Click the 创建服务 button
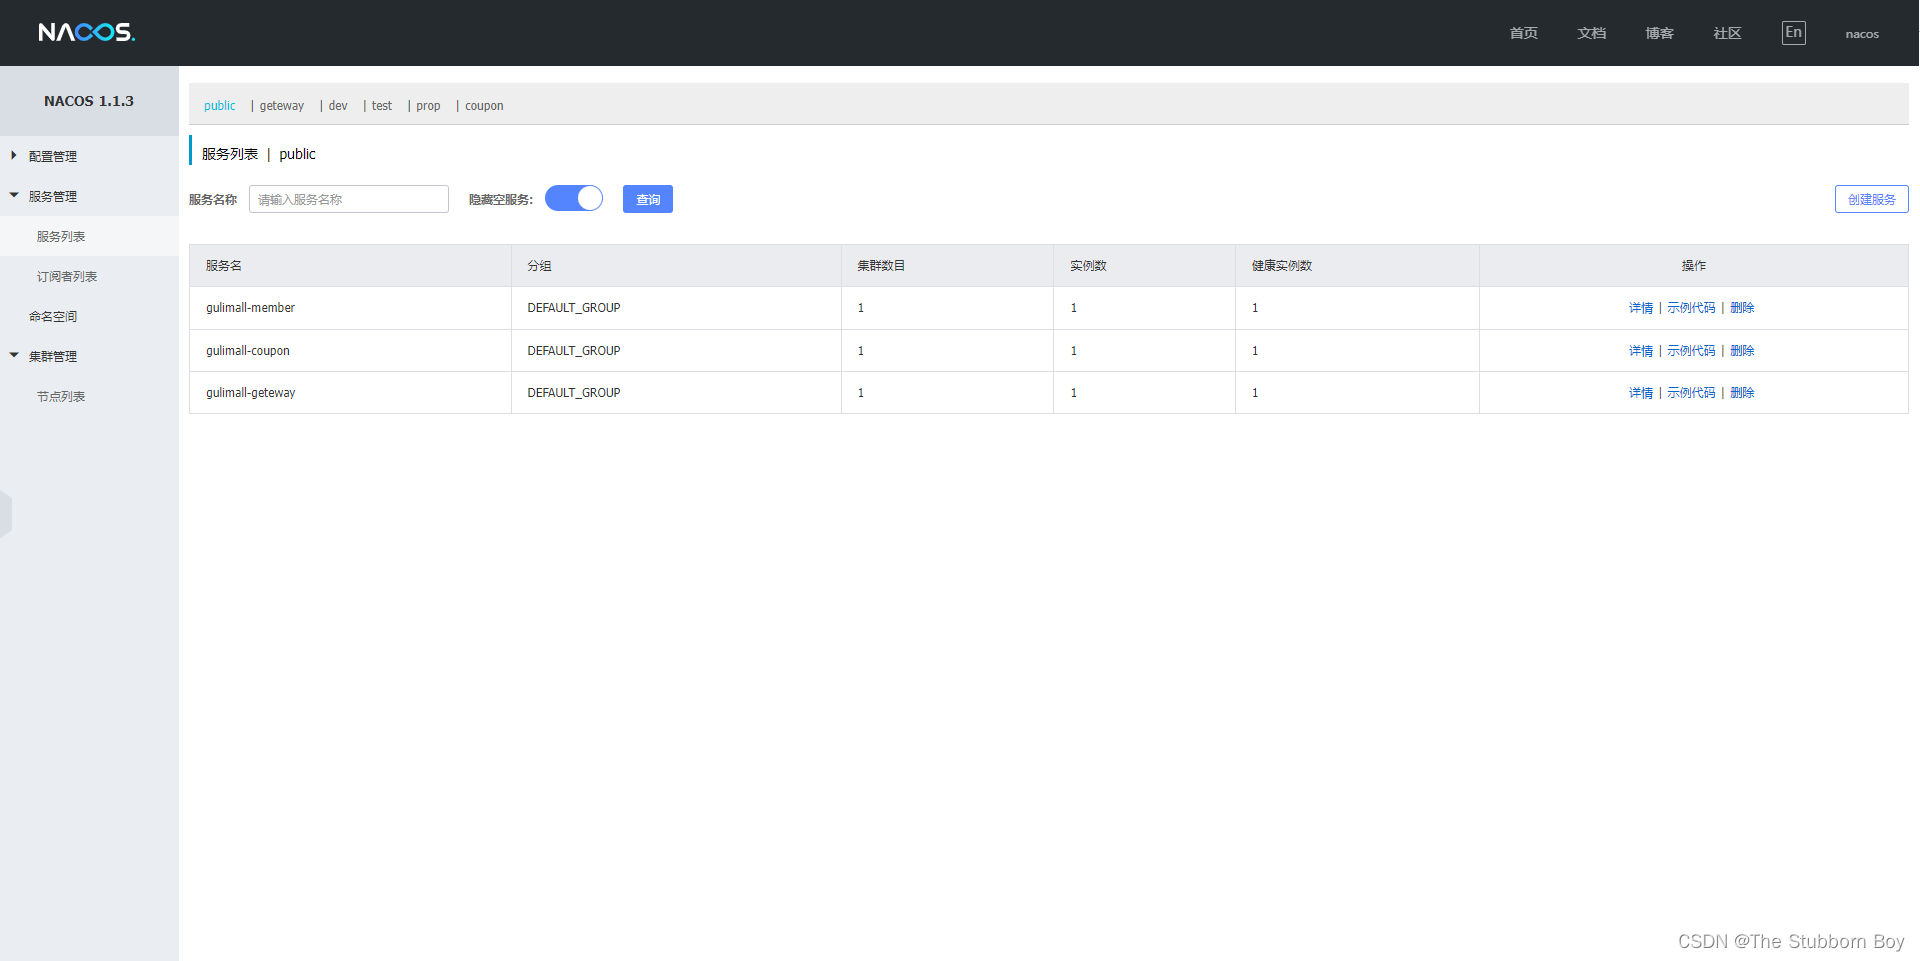 click(1871, 199)
